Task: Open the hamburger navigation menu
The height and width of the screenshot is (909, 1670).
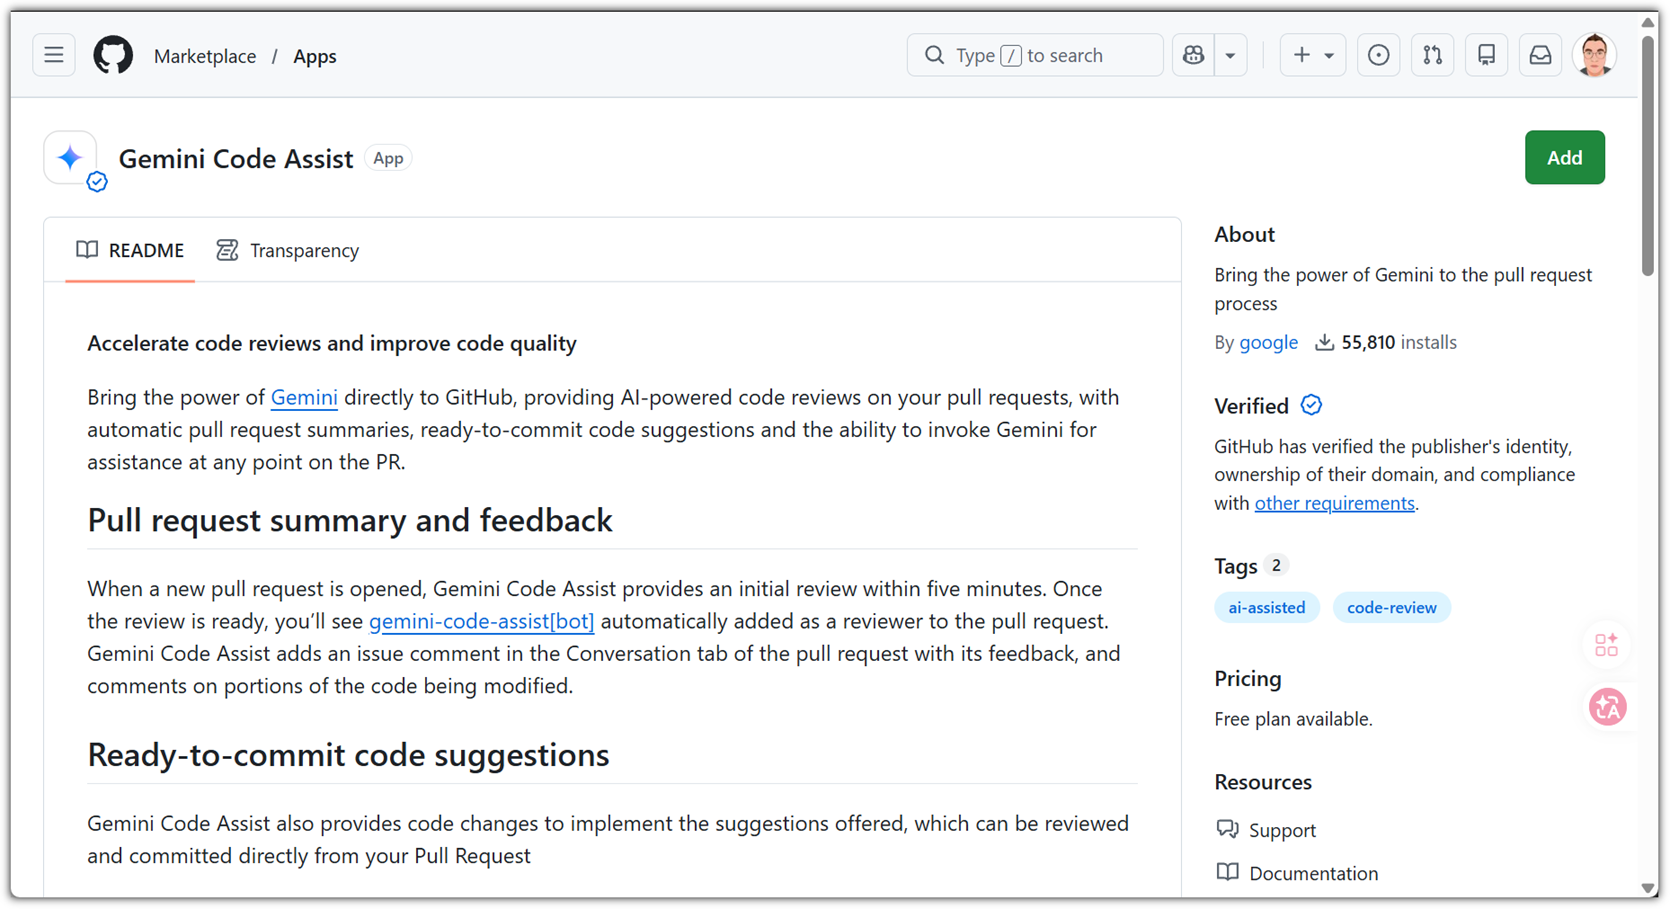Action: 54,56
